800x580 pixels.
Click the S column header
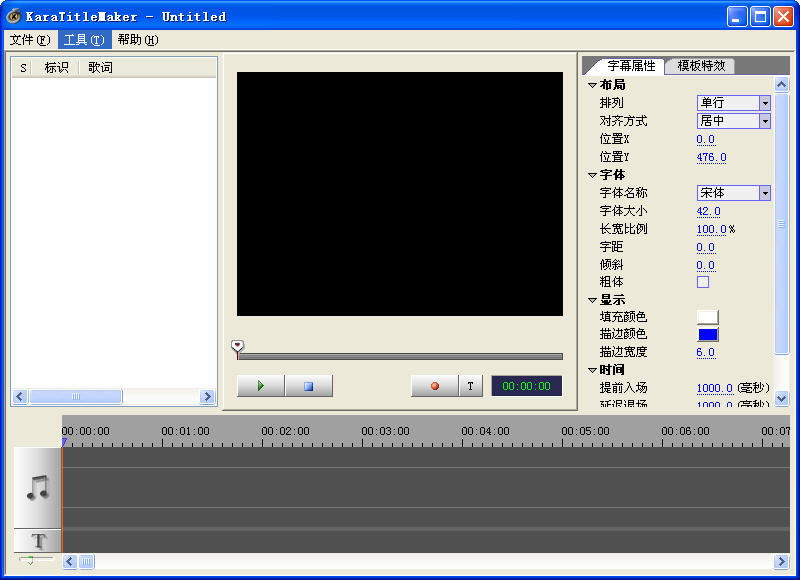pos(23,67)
